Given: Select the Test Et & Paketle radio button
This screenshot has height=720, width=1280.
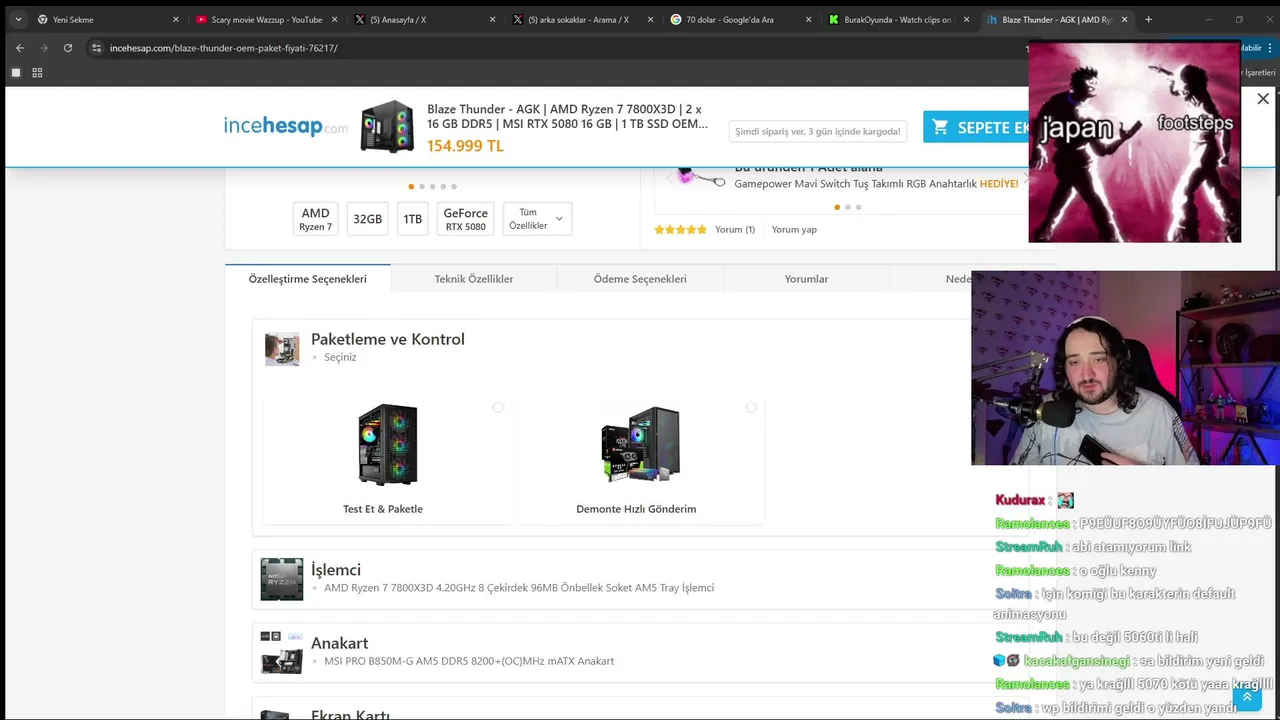Looking at the screenshot, I should (x=498, y=408).
